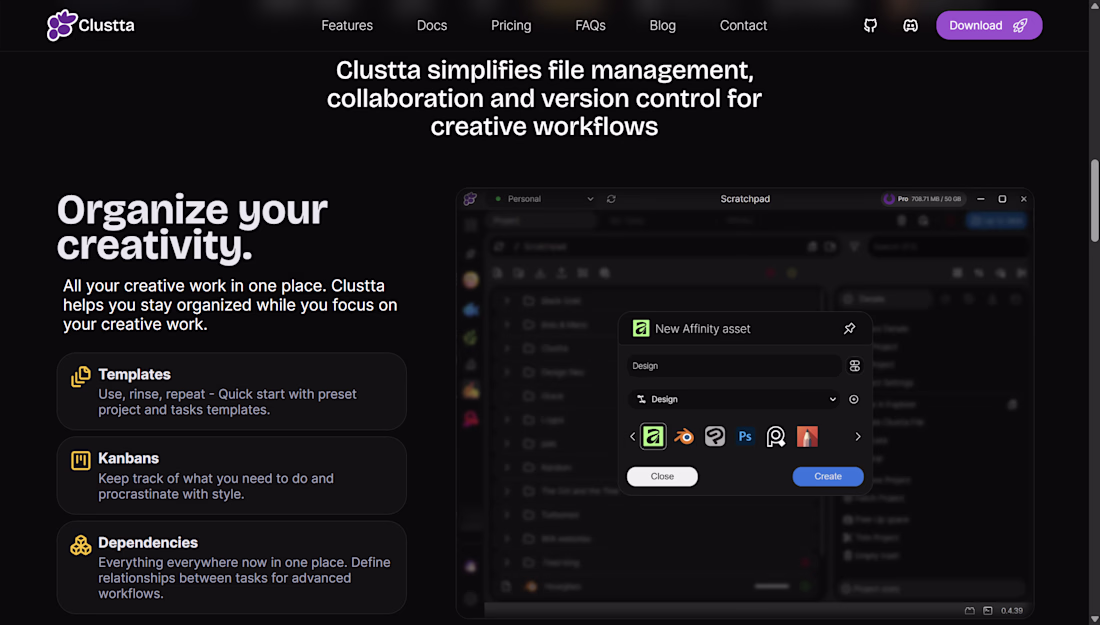Click the template toggle icon beside name field
The height and width of the screenshot is (625, 1100).
[x=854, y=365]
